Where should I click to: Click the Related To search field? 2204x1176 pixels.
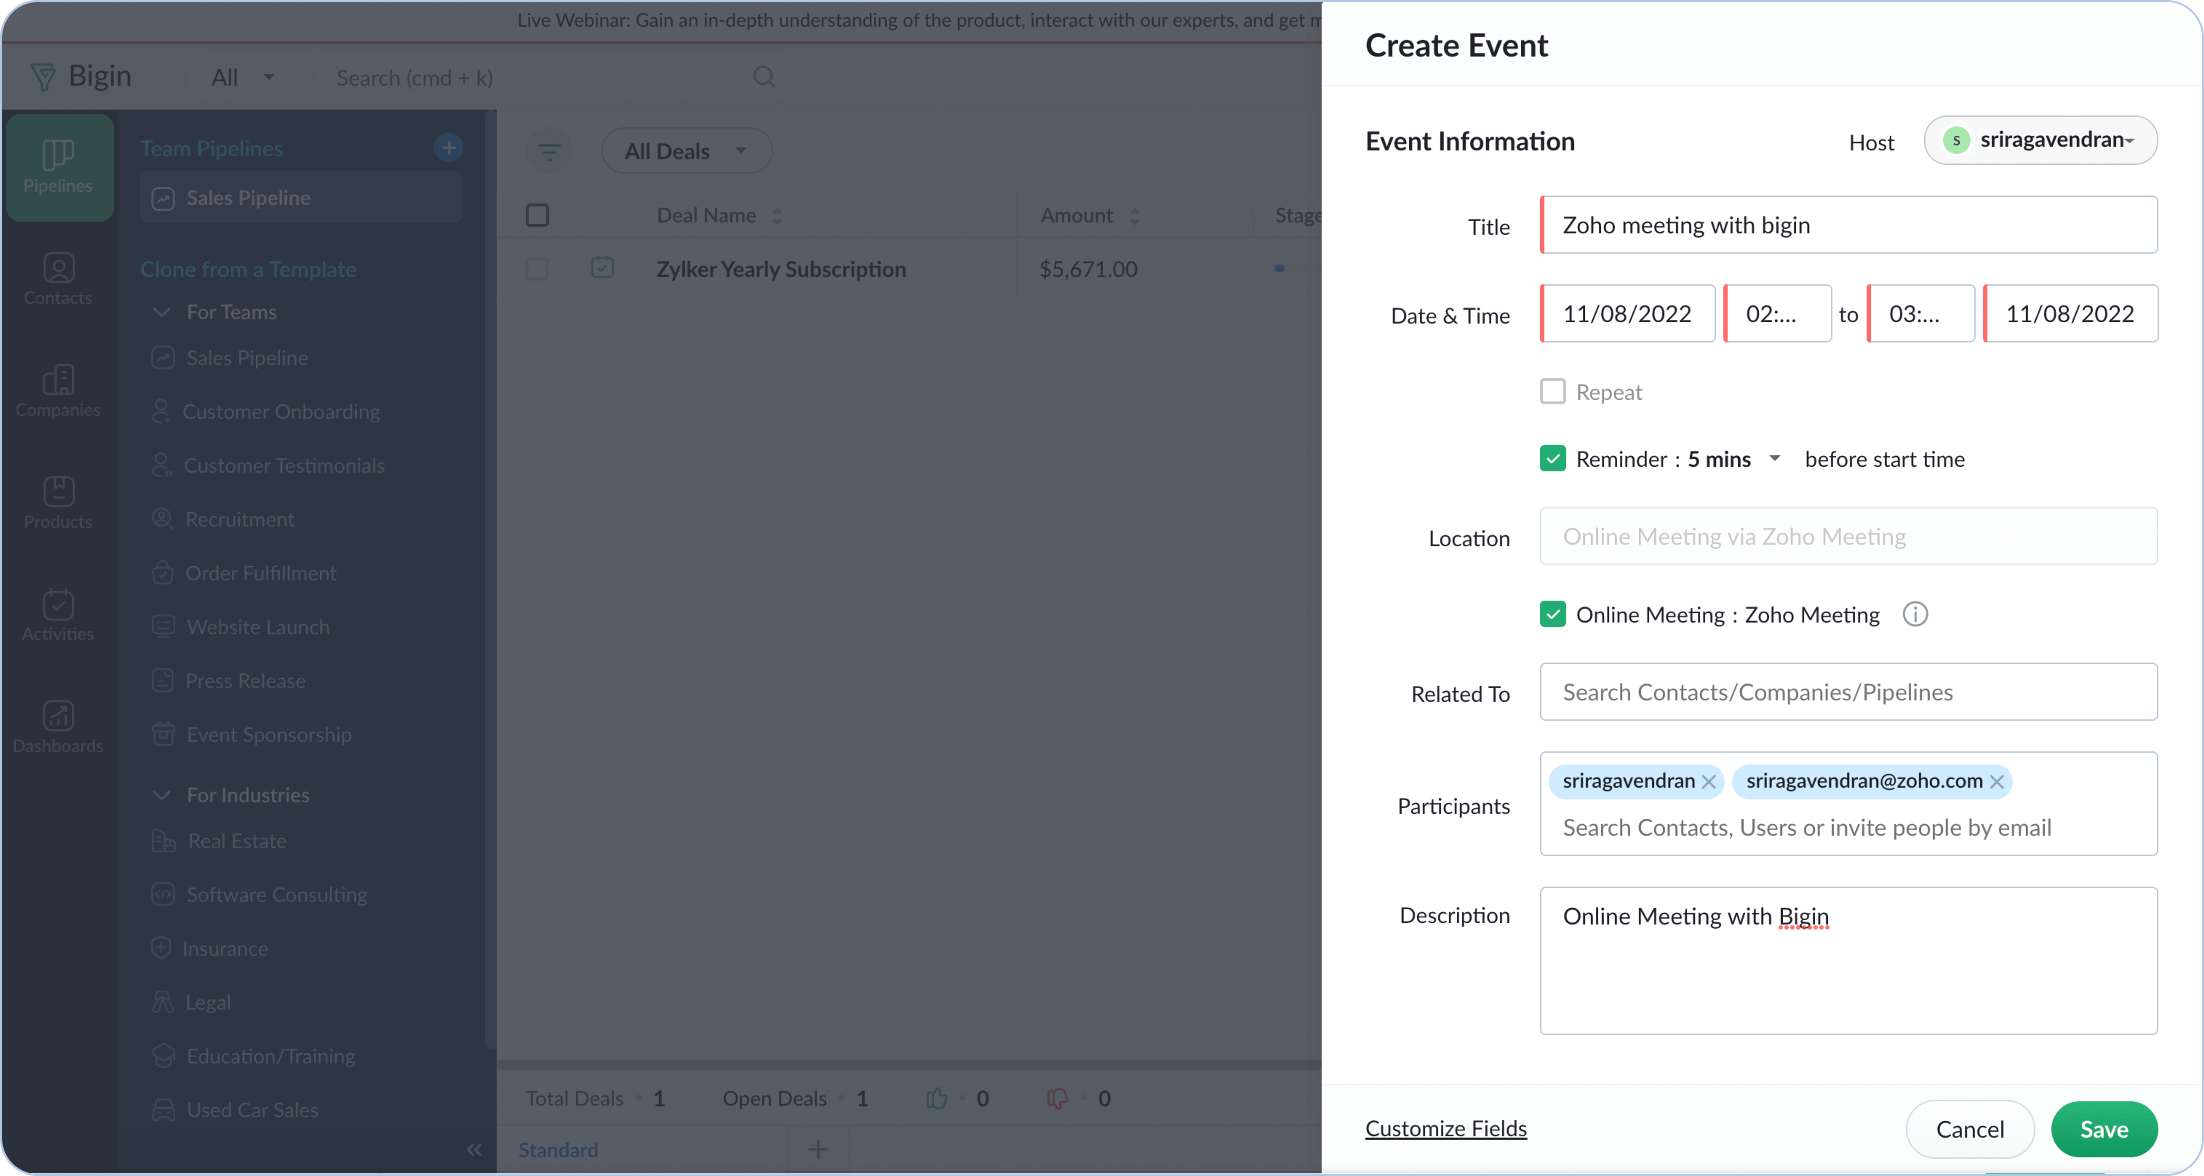point(1848,692)
